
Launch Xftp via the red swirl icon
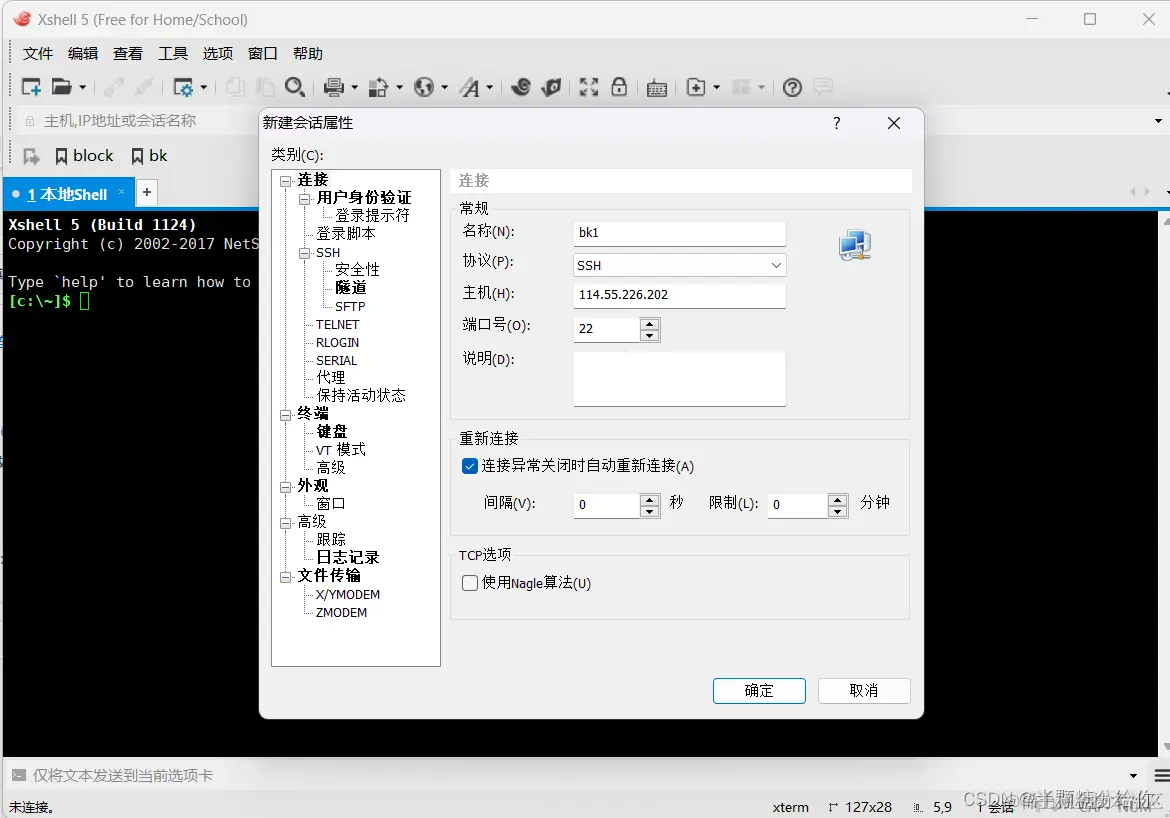click(521, 87)
